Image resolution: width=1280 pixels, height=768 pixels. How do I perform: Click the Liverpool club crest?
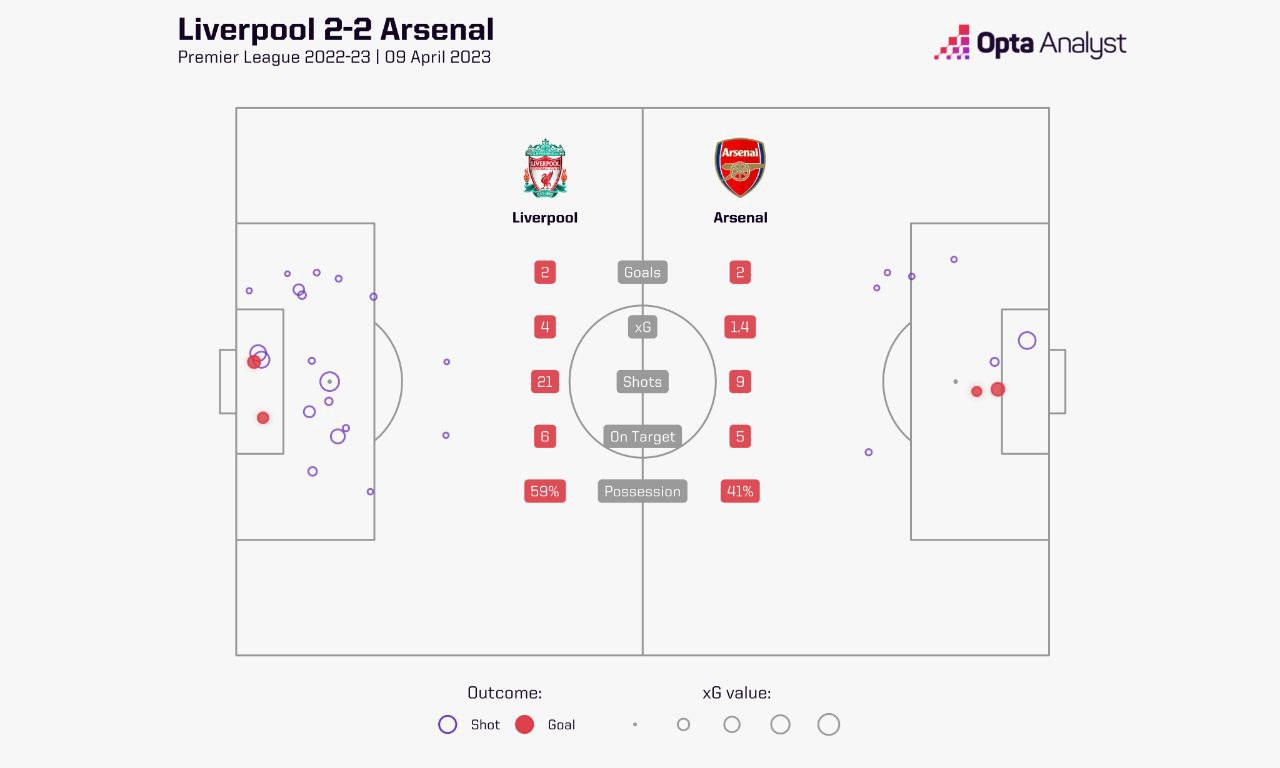[x=545, y=168]
